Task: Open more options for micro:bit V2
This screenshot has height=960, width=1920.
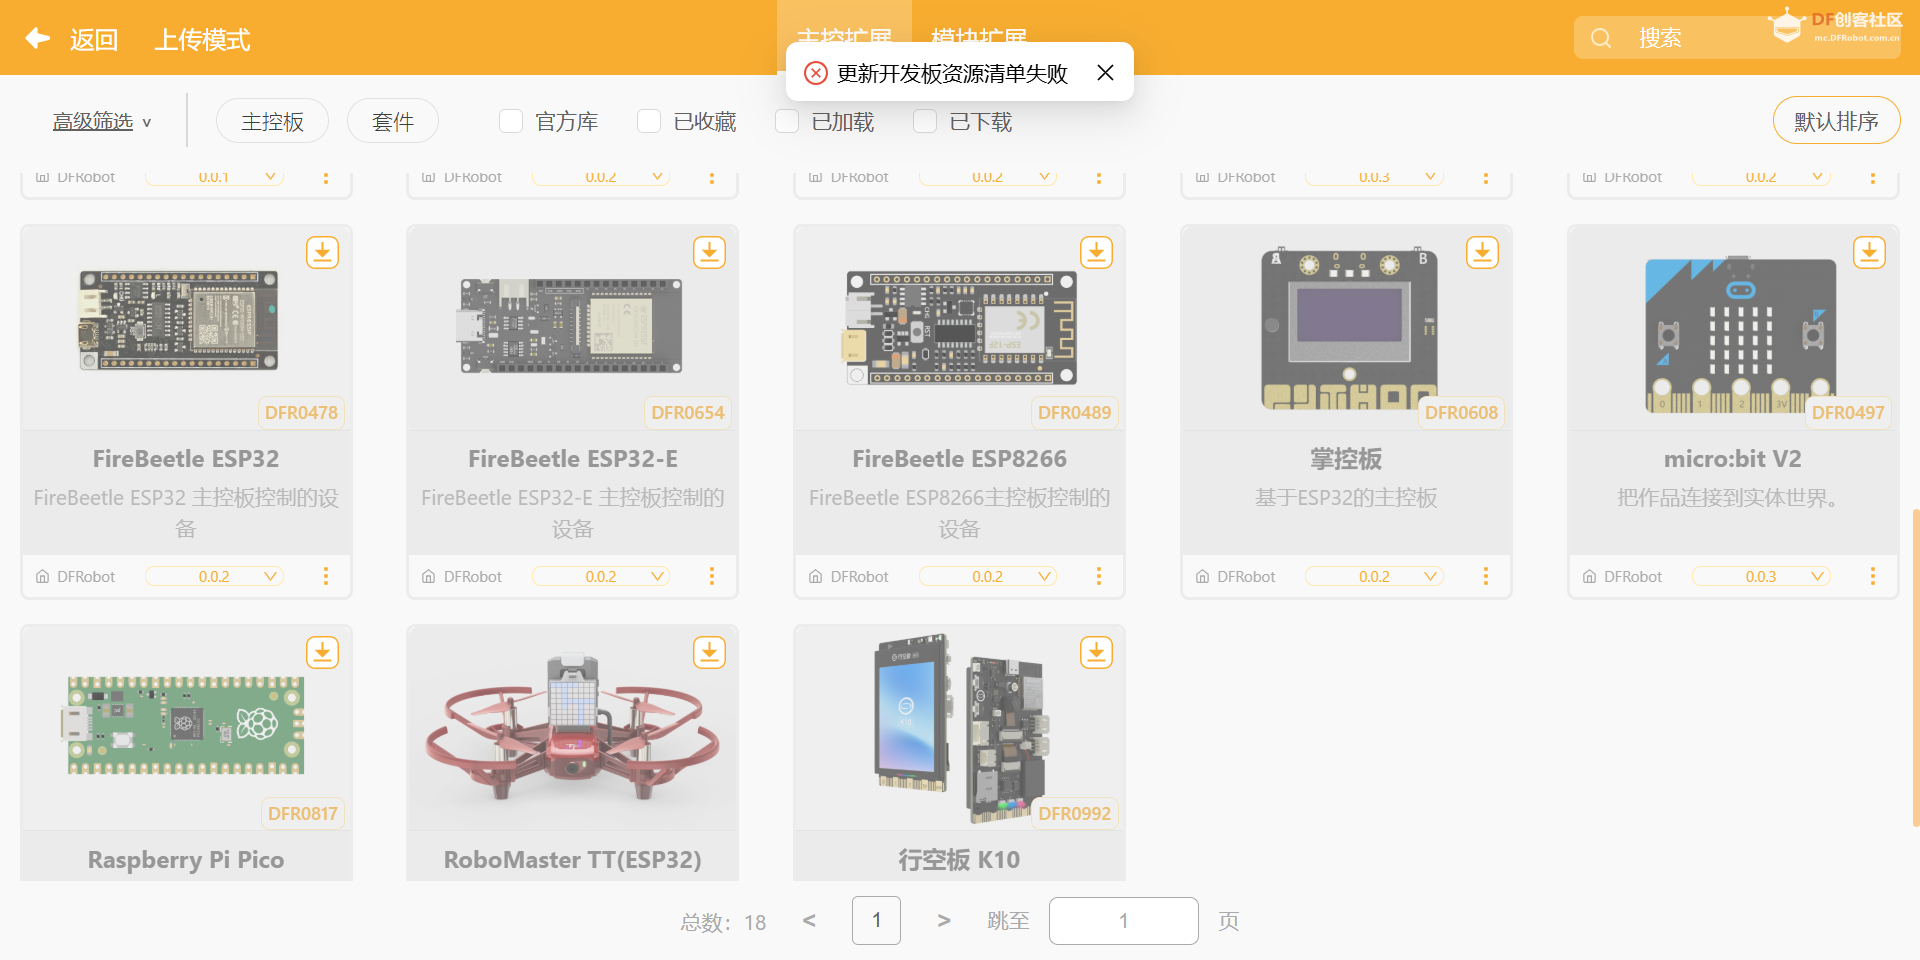Action: click(1872, 576)
